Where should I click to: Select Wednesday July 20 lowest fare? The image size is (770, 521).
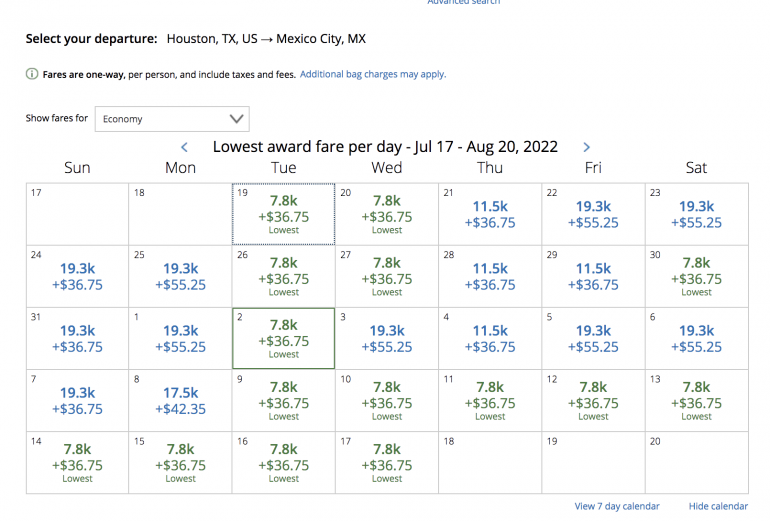pos(387,214)
